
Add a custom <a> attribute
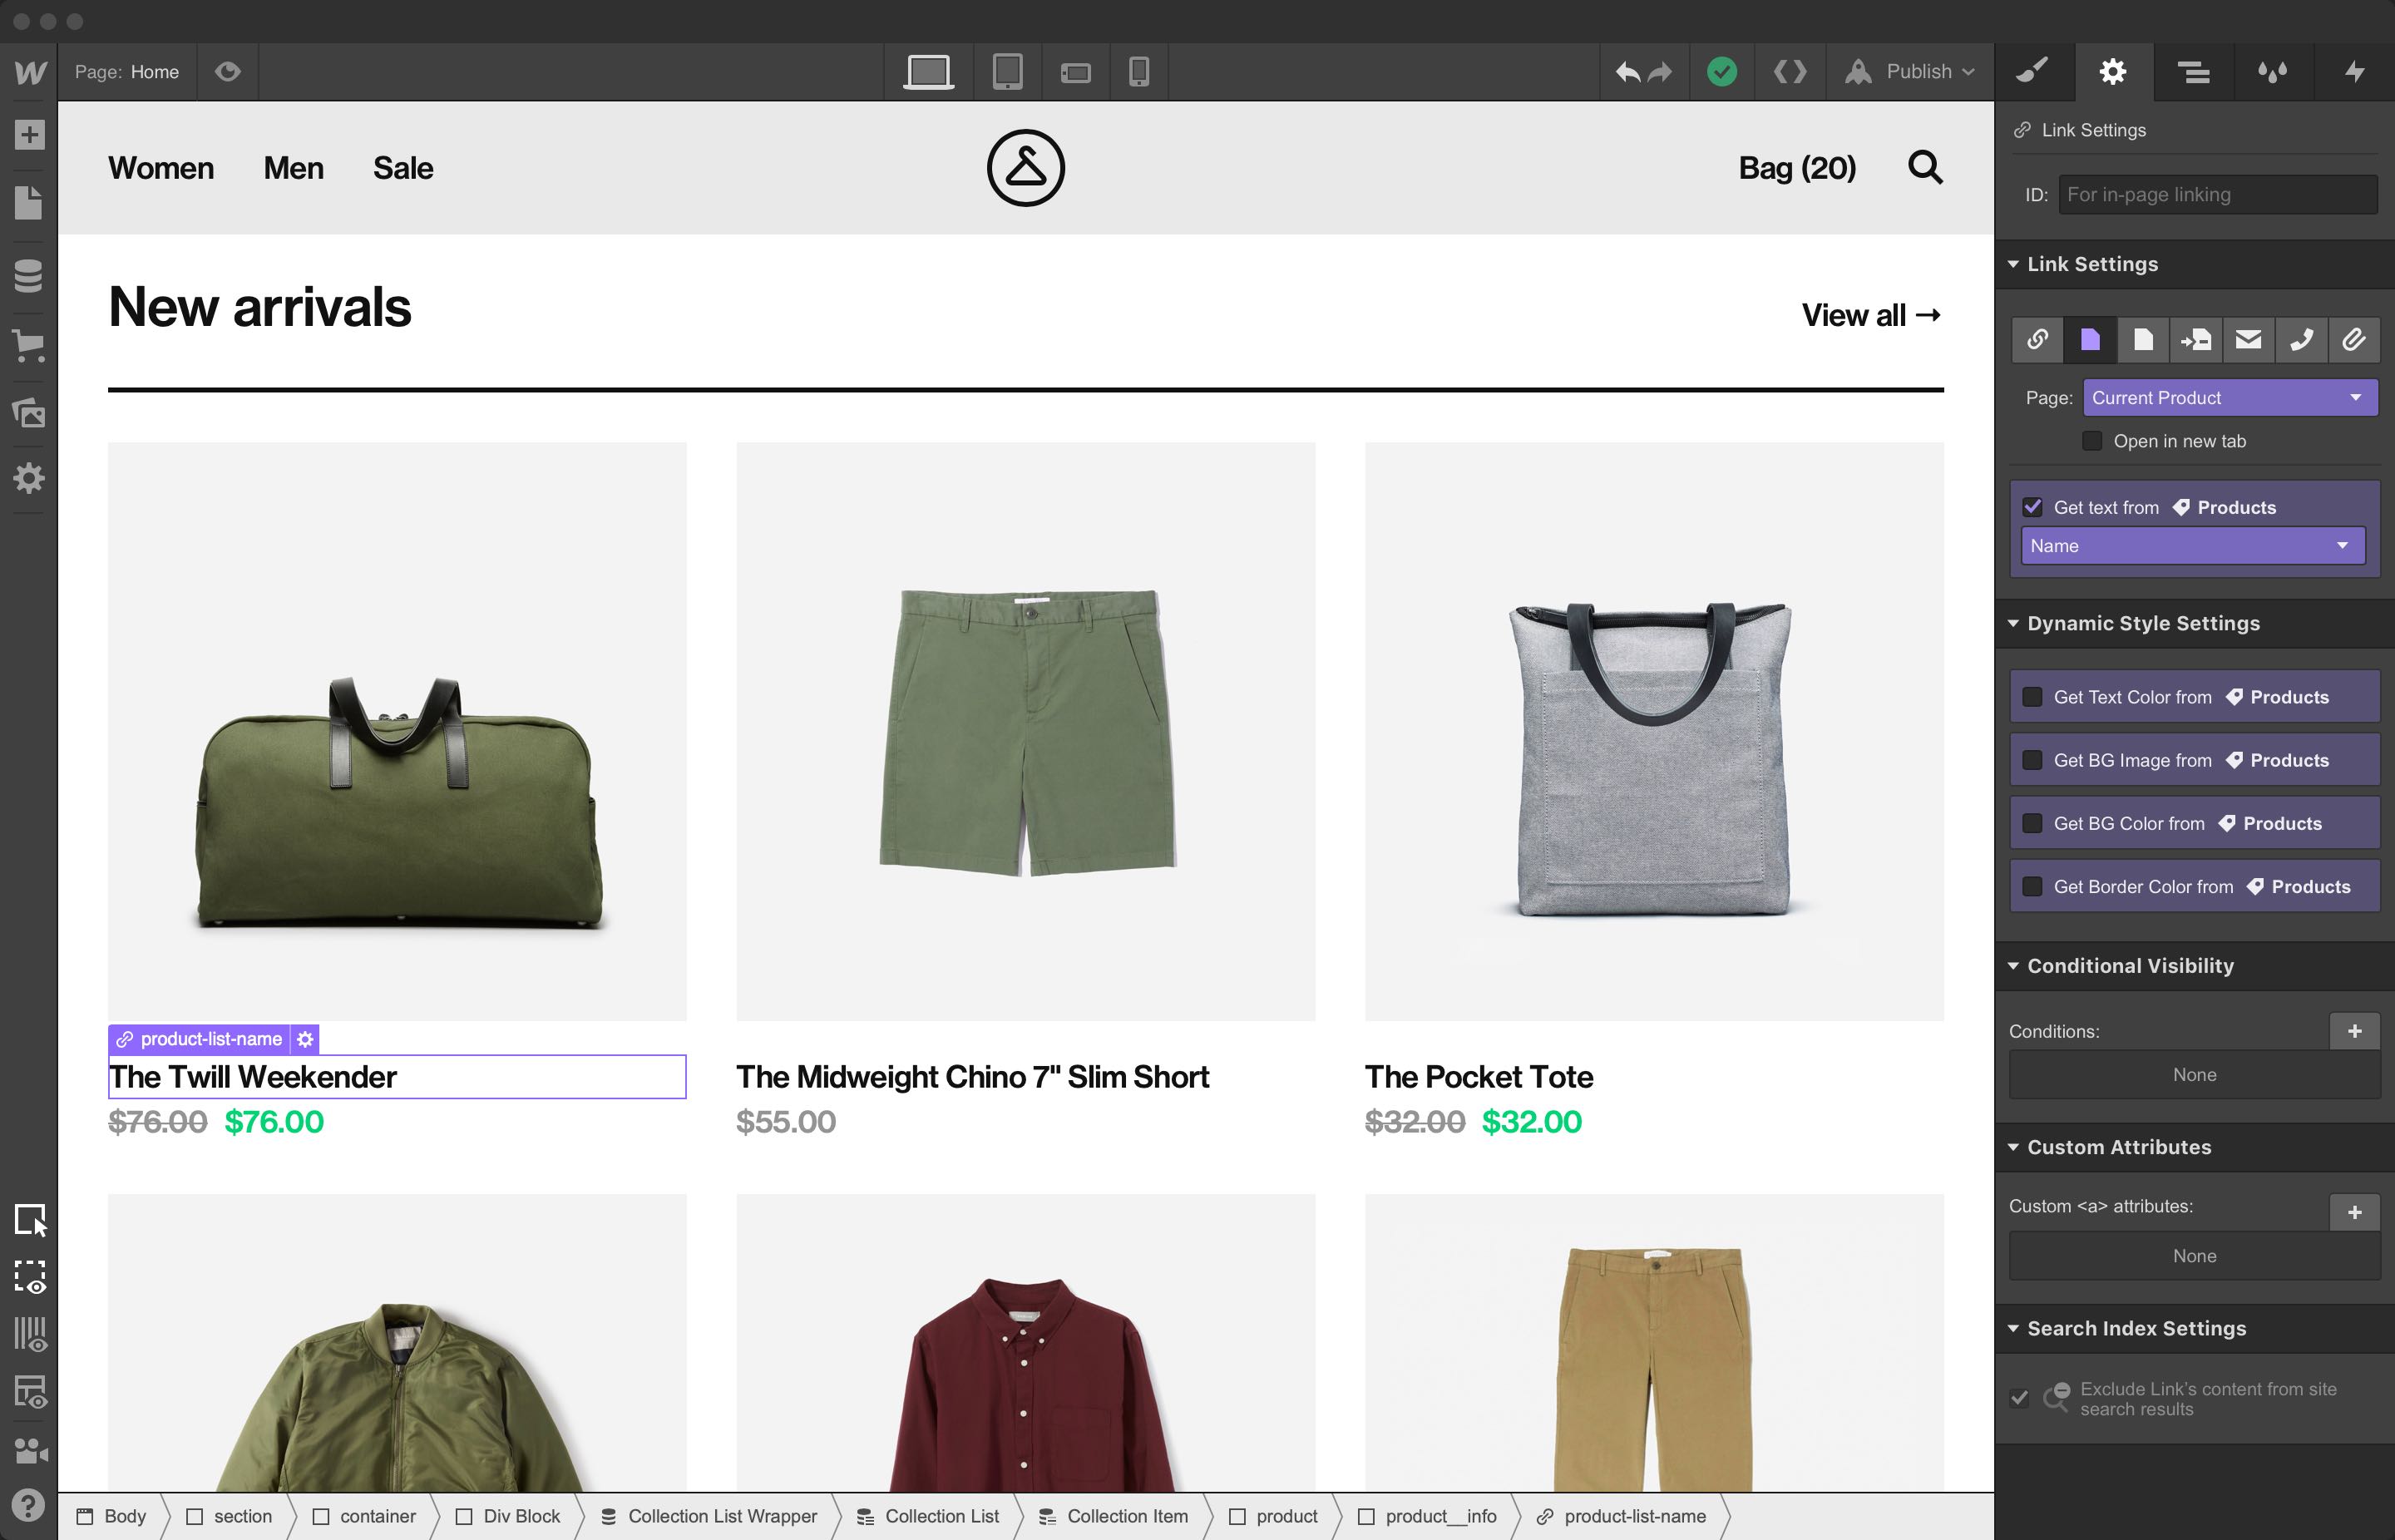[x=2354, y=1212]
